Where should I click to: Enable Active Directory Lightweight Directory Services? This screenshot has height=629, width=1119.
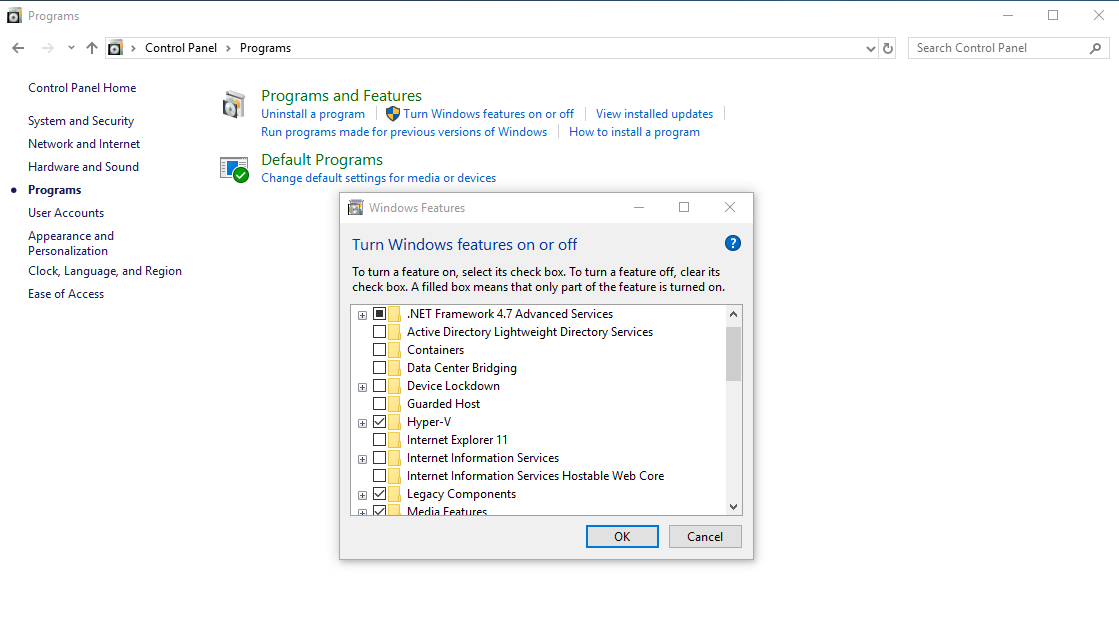[380, 331]
